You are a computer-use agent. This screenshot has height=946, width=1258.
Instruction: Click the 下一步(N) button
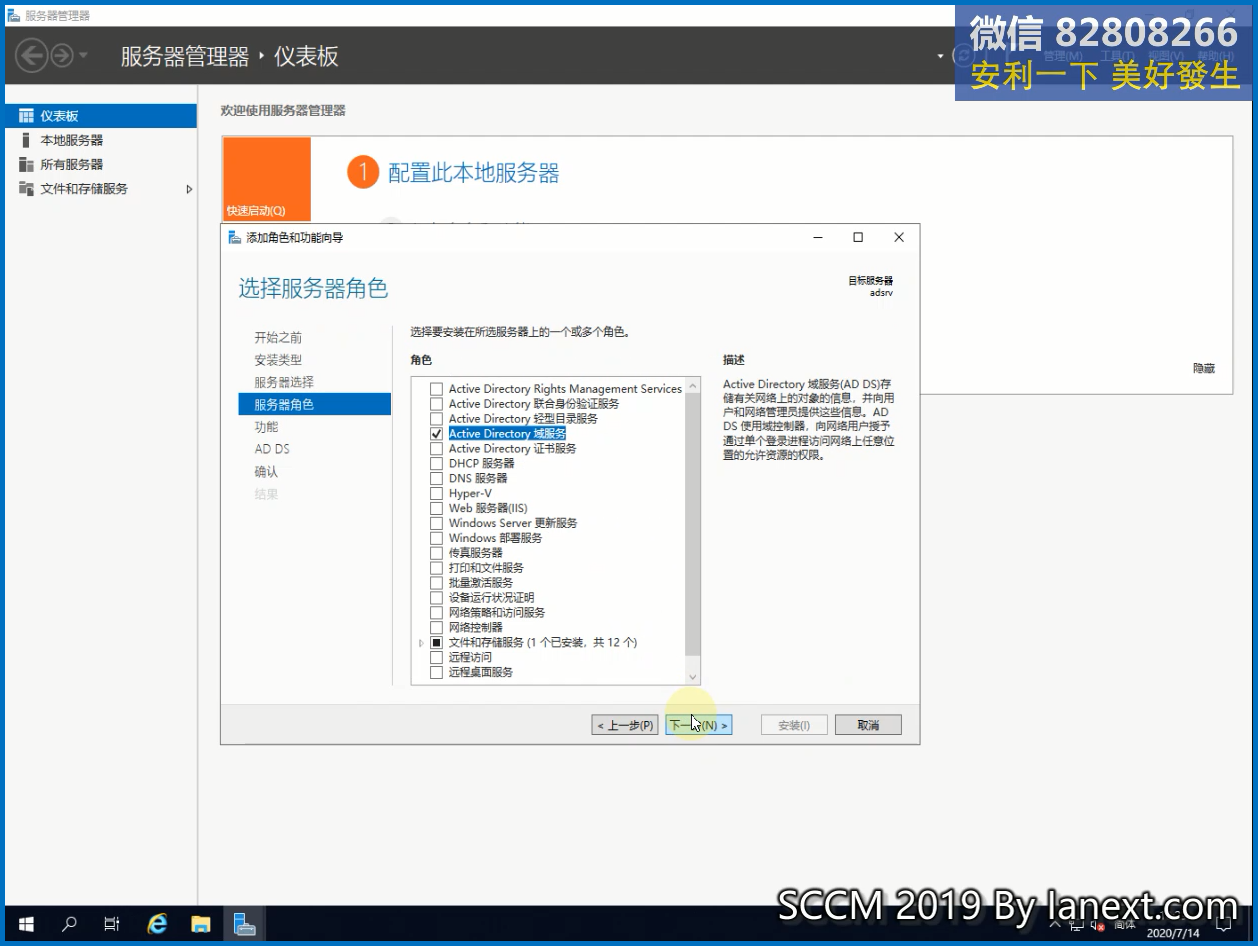[699, 725]
